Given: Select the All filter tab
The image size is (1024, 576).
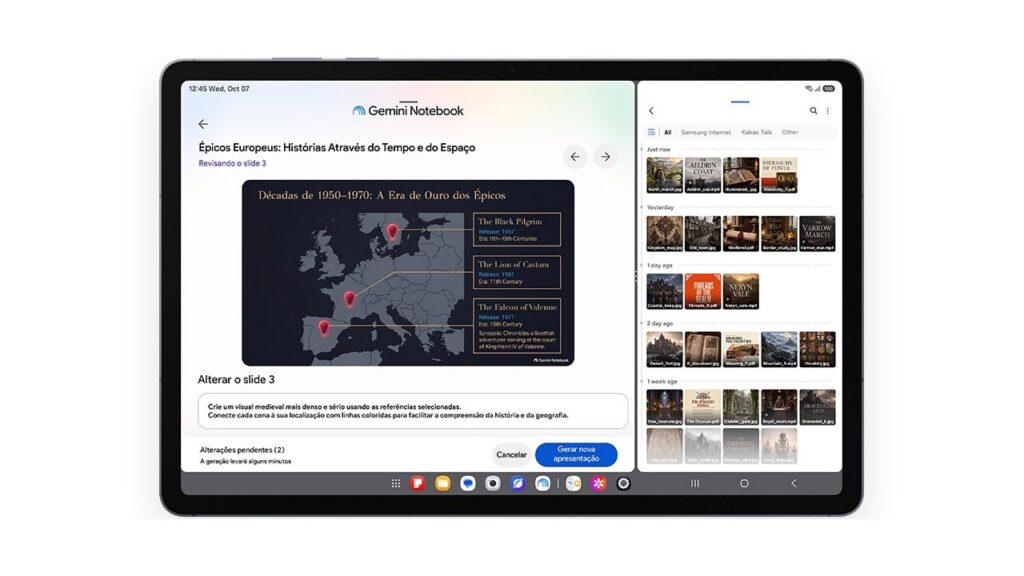Looking at the screenshot, I should 667,132.
